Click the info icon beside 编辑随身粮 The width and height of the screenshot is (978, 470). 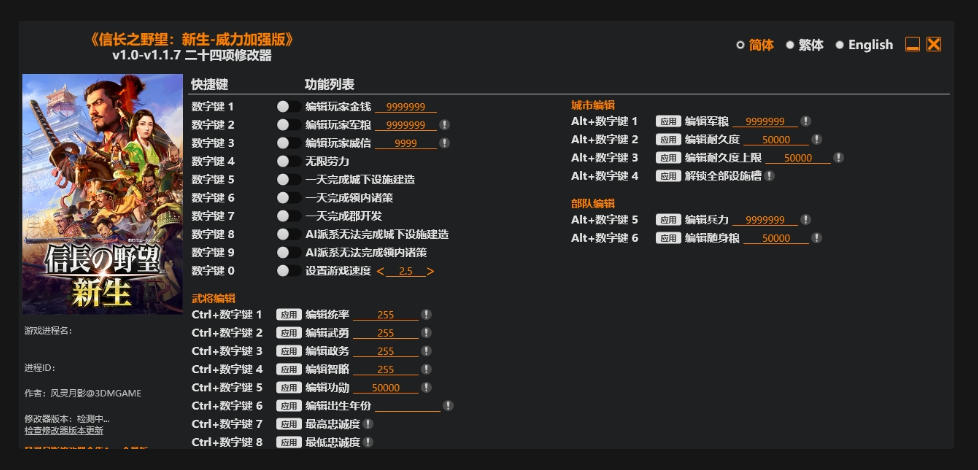(816, 237)
